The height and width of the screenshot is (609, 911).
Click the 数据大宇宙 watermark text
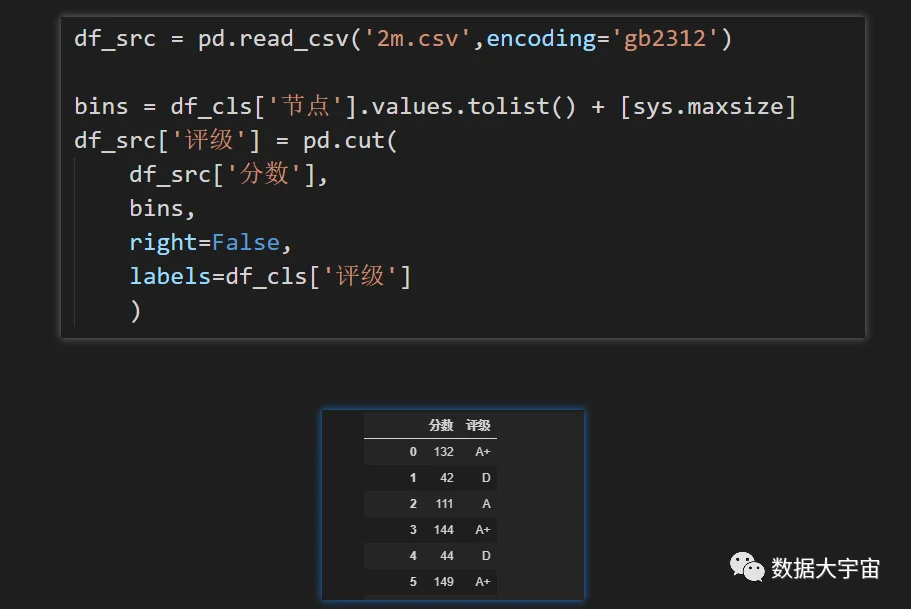point(826,568)
